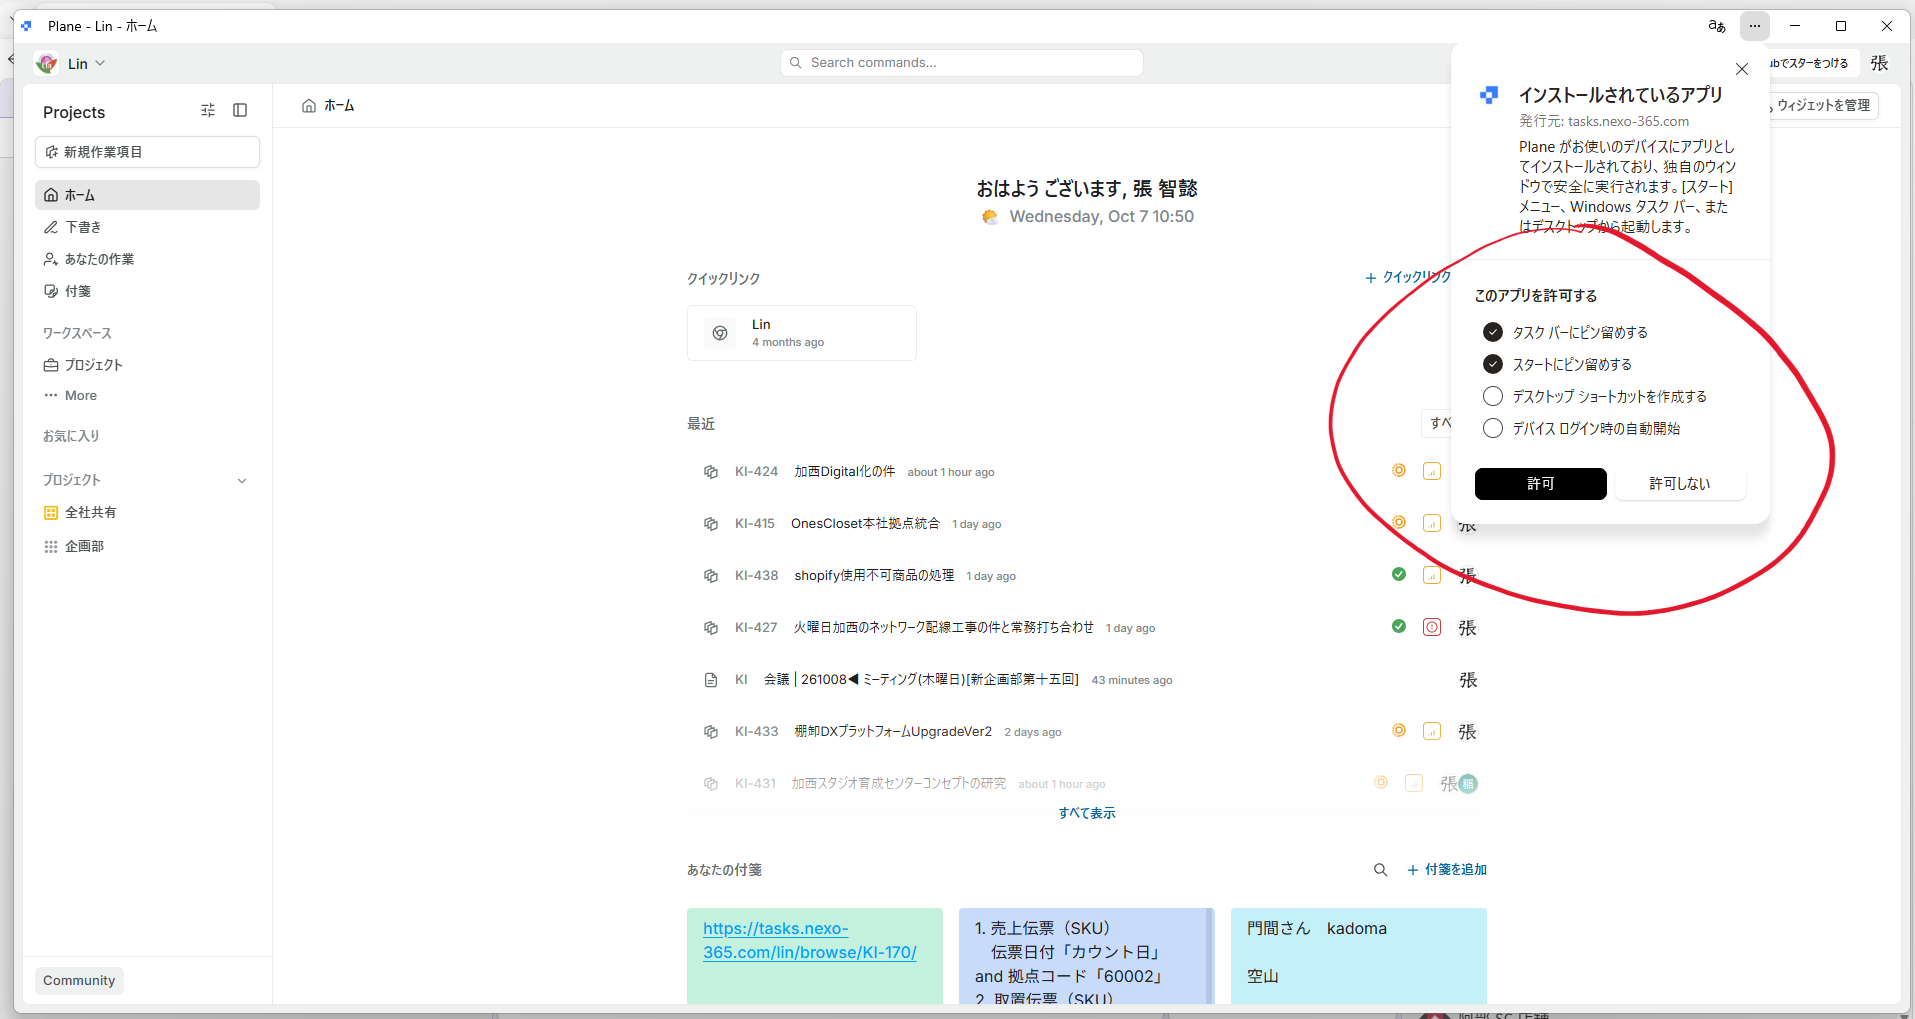This screenshot has height=1019, width=1915.
Task: Click the 全社共有 project icon
Action: pyautogui.click(x=51, y=513)
